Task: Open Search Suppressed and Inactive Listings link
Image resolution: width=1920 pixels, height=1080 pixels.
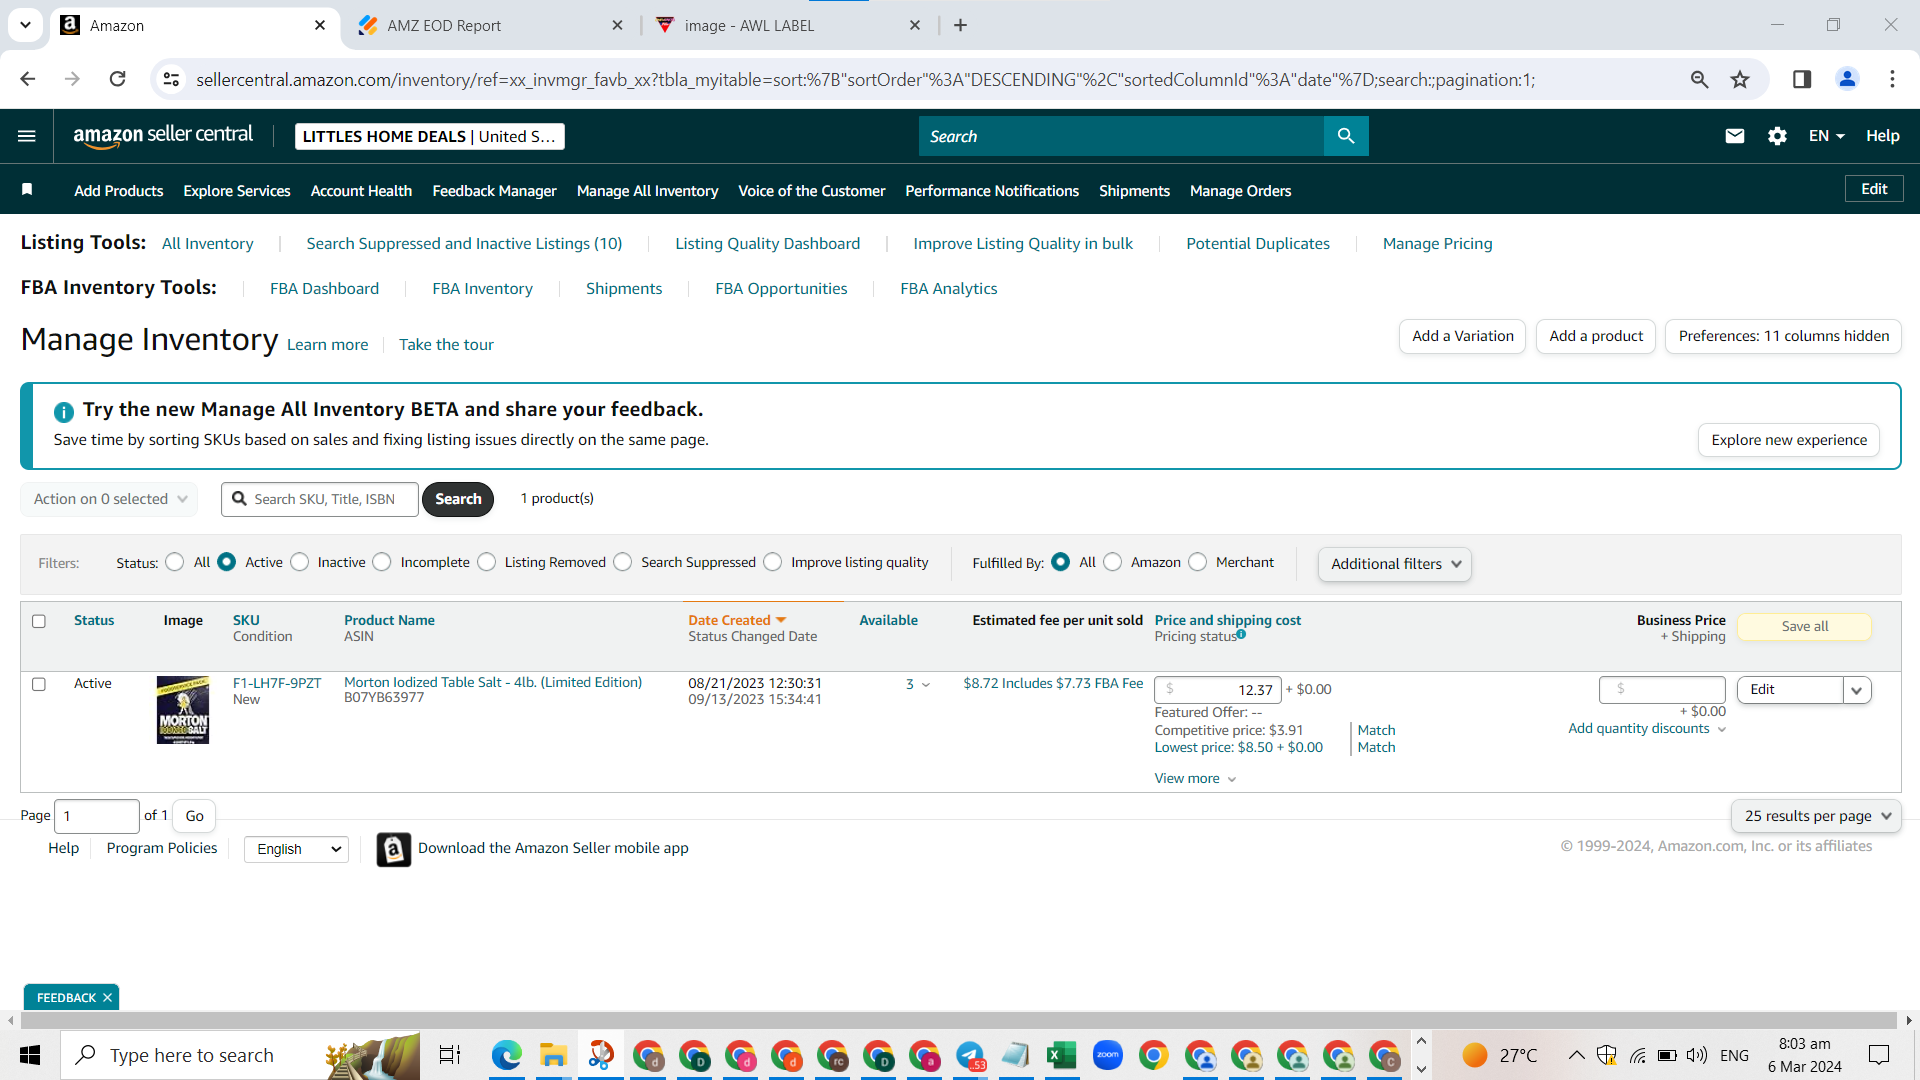Action: coord(464,244)
